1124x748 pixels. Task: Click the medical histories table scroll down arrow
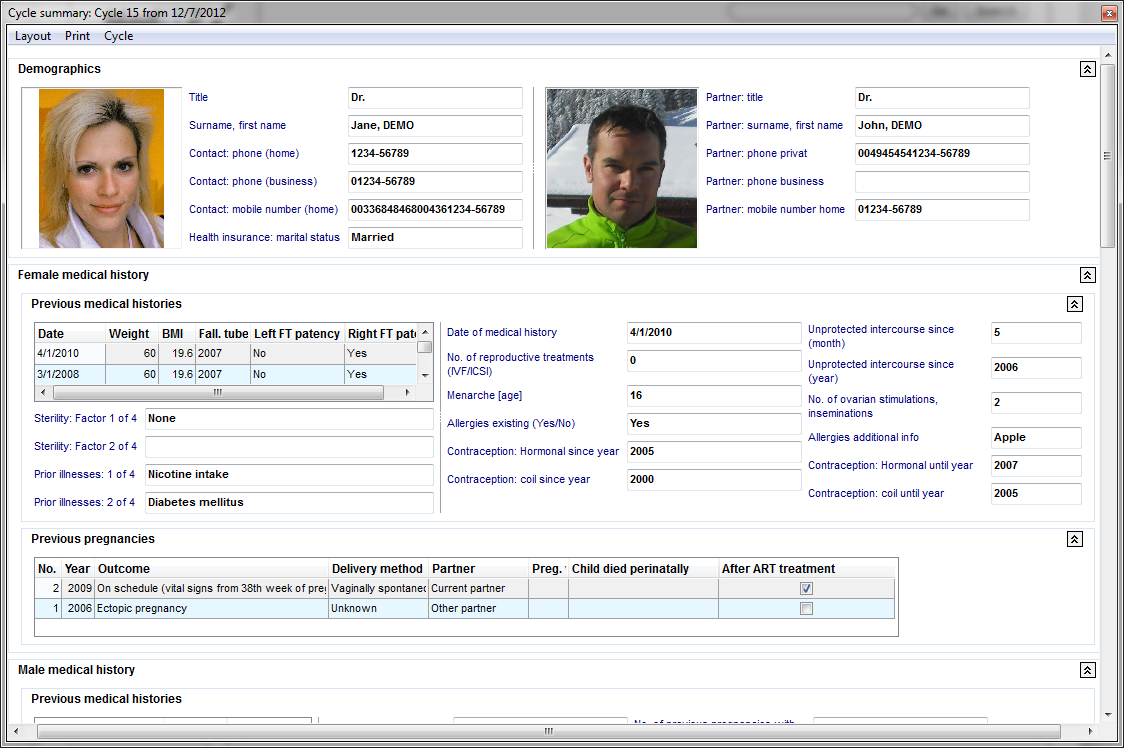click(425, 376)
